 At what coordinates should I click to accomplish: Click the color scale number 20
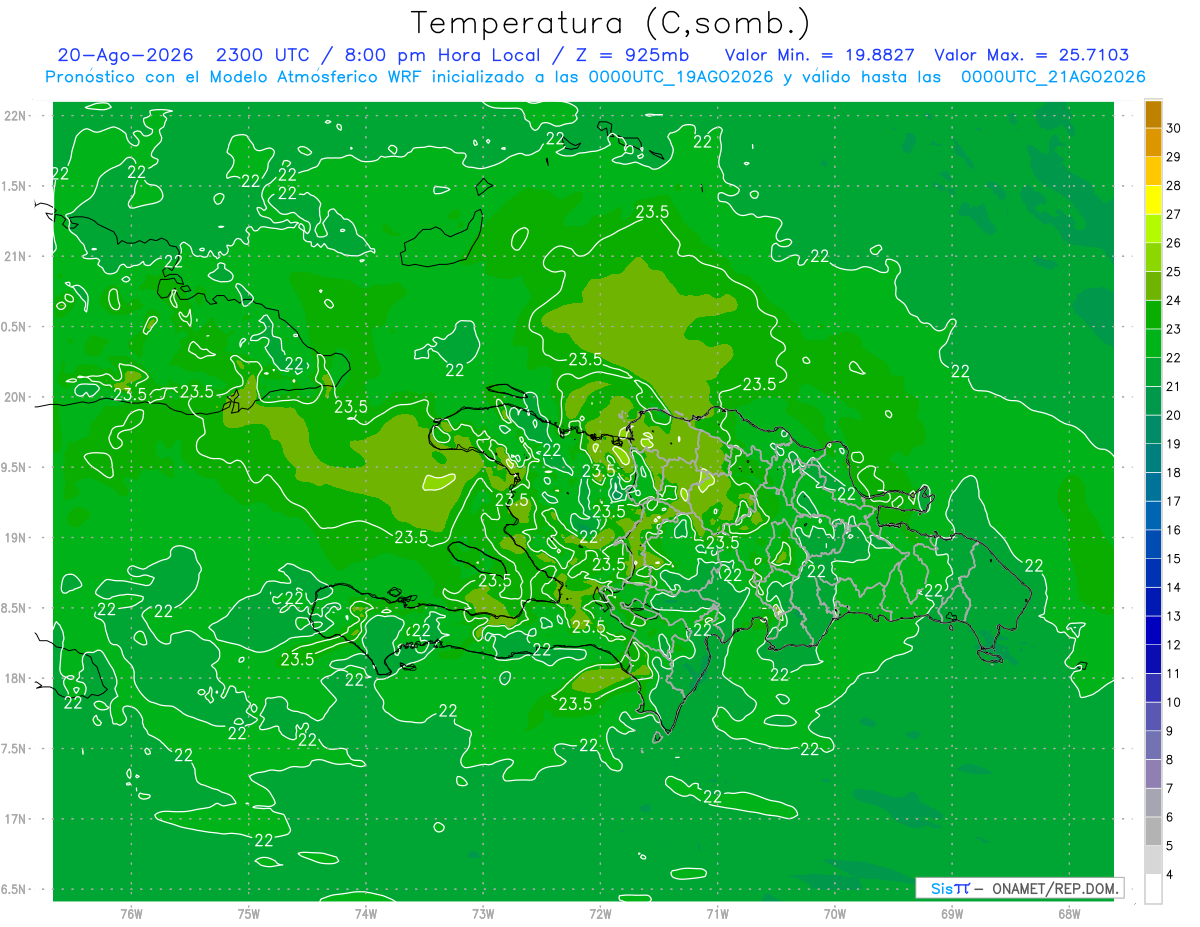point(1174,415)
